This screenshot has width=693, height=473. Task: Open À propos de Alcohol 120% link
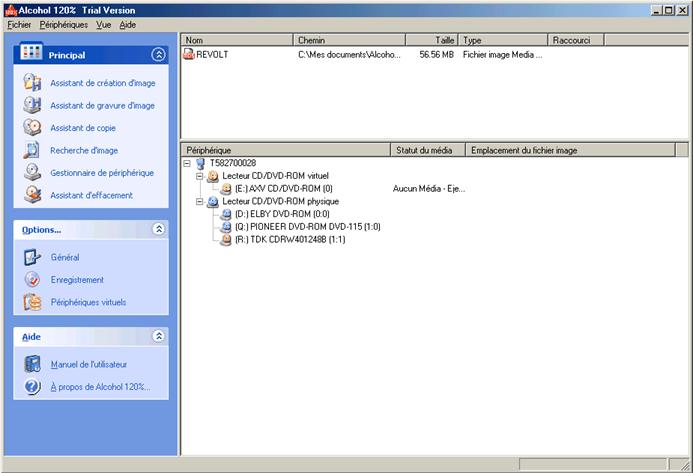click(x=100, y=387)
